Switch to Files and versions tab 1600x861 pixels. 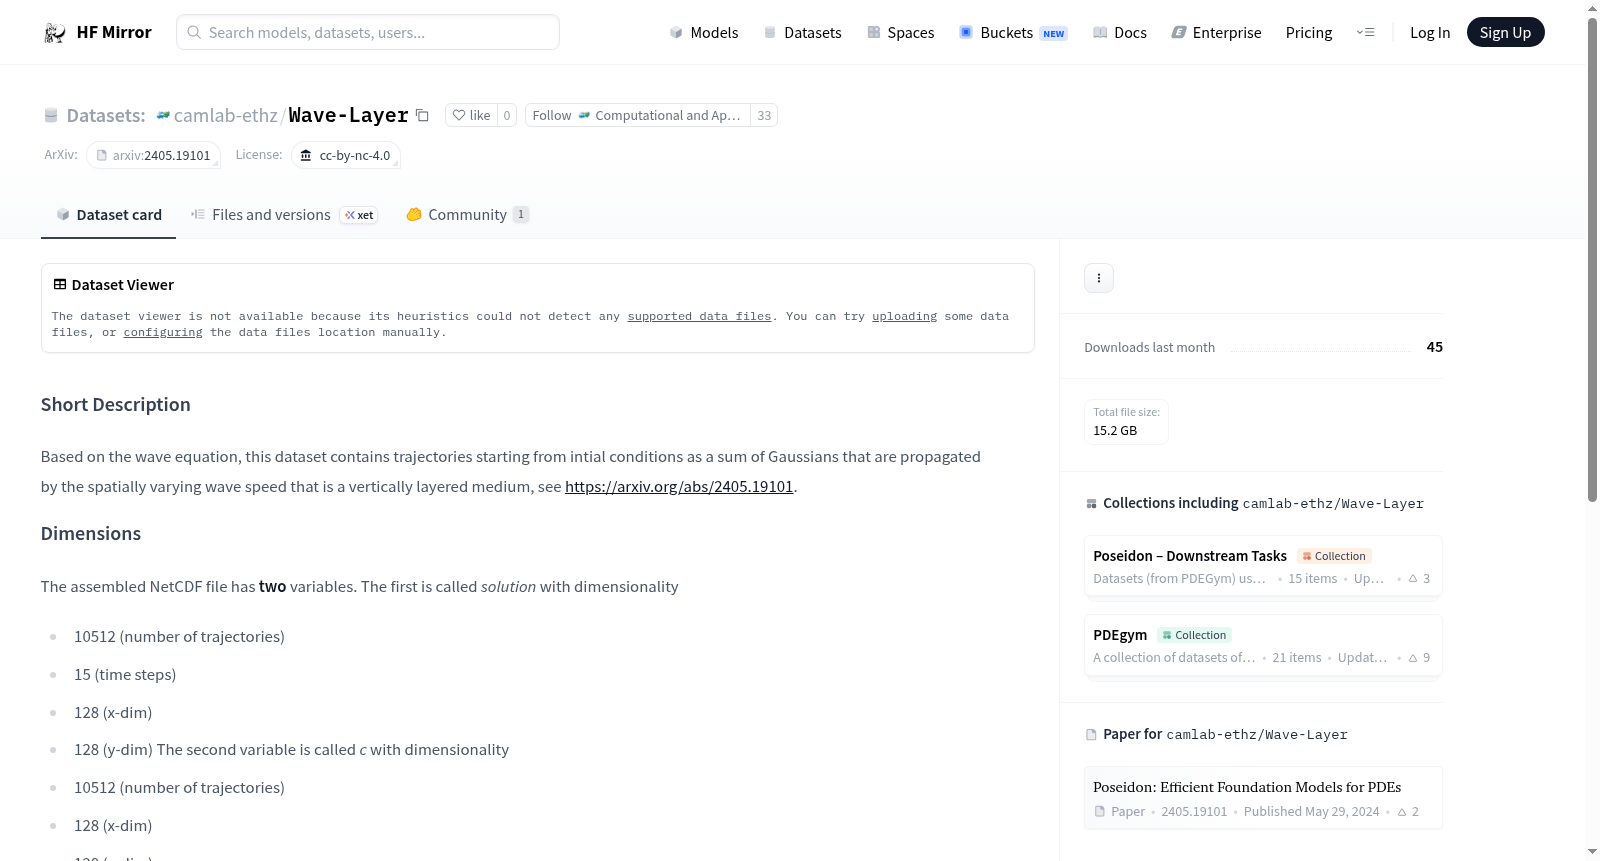tap(283, 215)
